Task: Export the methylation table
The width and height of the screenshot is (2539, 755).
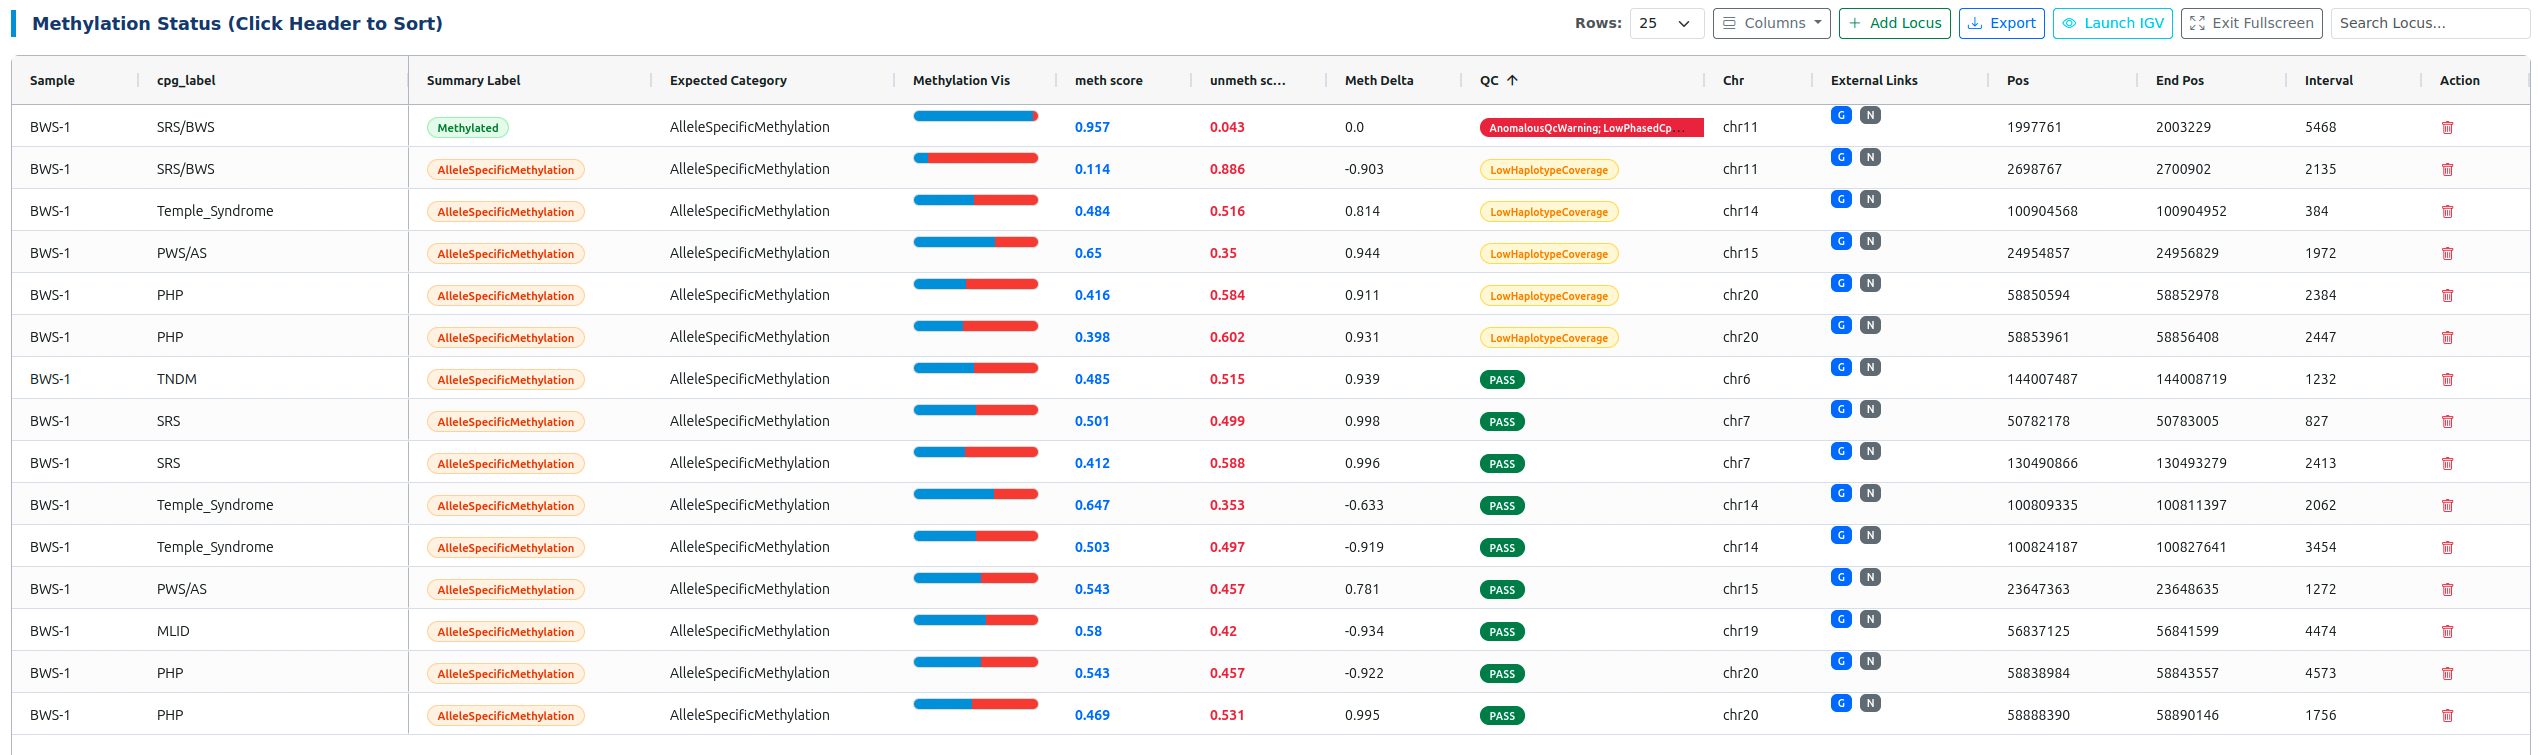Action: coord(2001,23)
